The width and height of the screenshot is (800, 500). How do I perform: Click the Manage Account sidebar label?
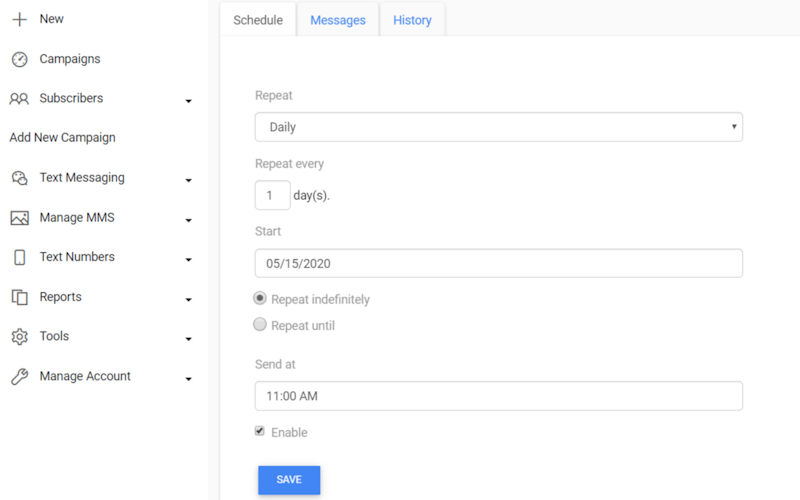[x=85, y=376]
